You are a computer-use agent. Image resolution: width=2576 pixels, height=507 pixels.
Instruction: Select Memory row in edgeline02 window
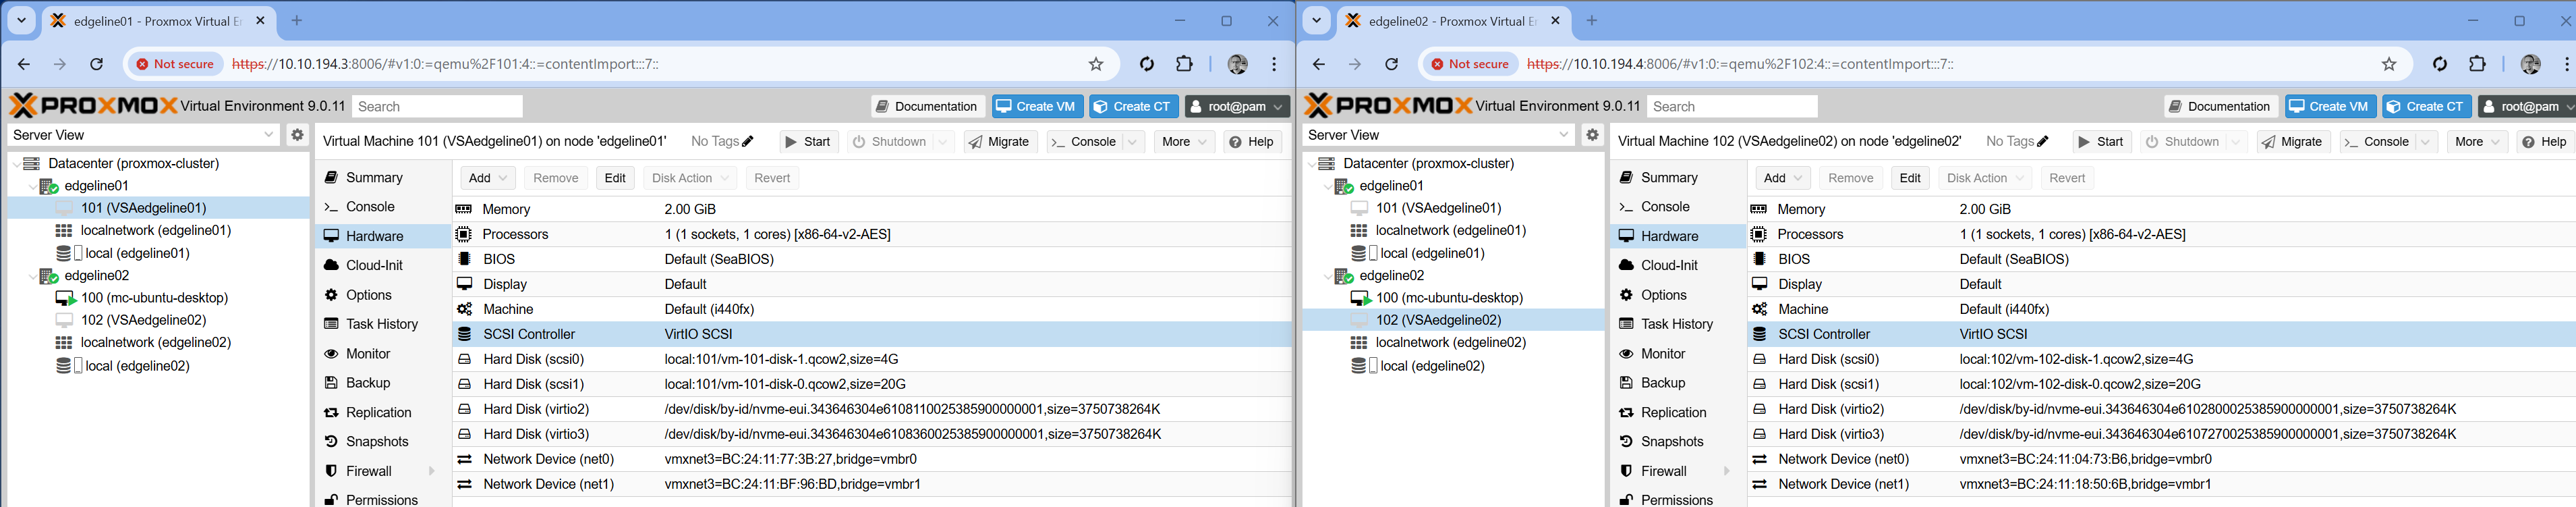[x=2162, y=209]
